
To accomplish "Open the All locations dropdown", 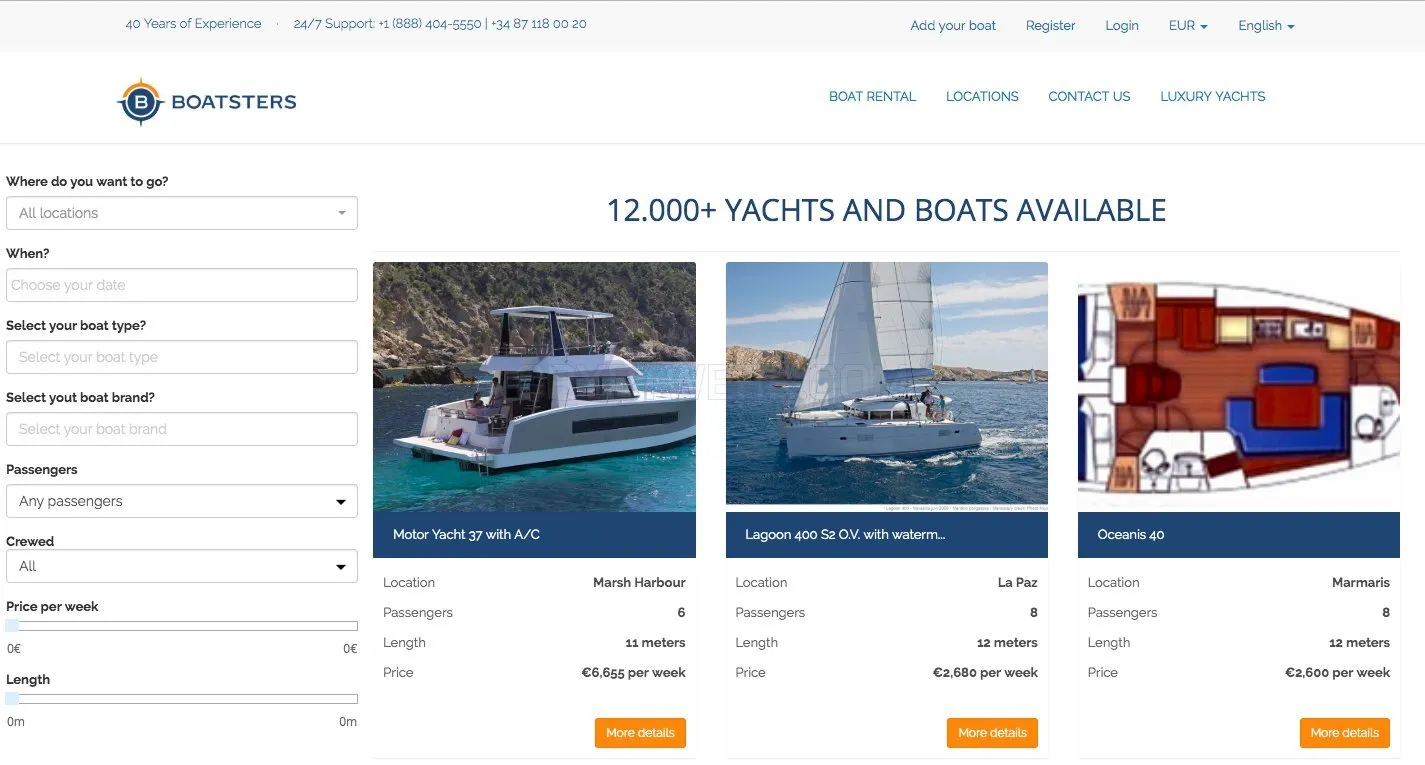I will [182, 213].
